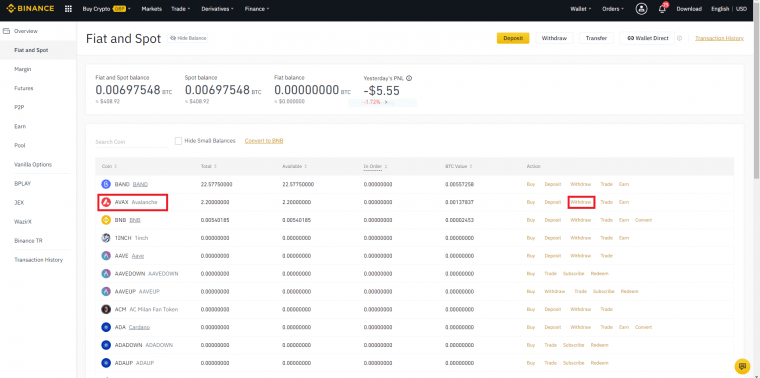Click the Withdraw button in page header
The image size is (760, 378).
pos(554,38)
